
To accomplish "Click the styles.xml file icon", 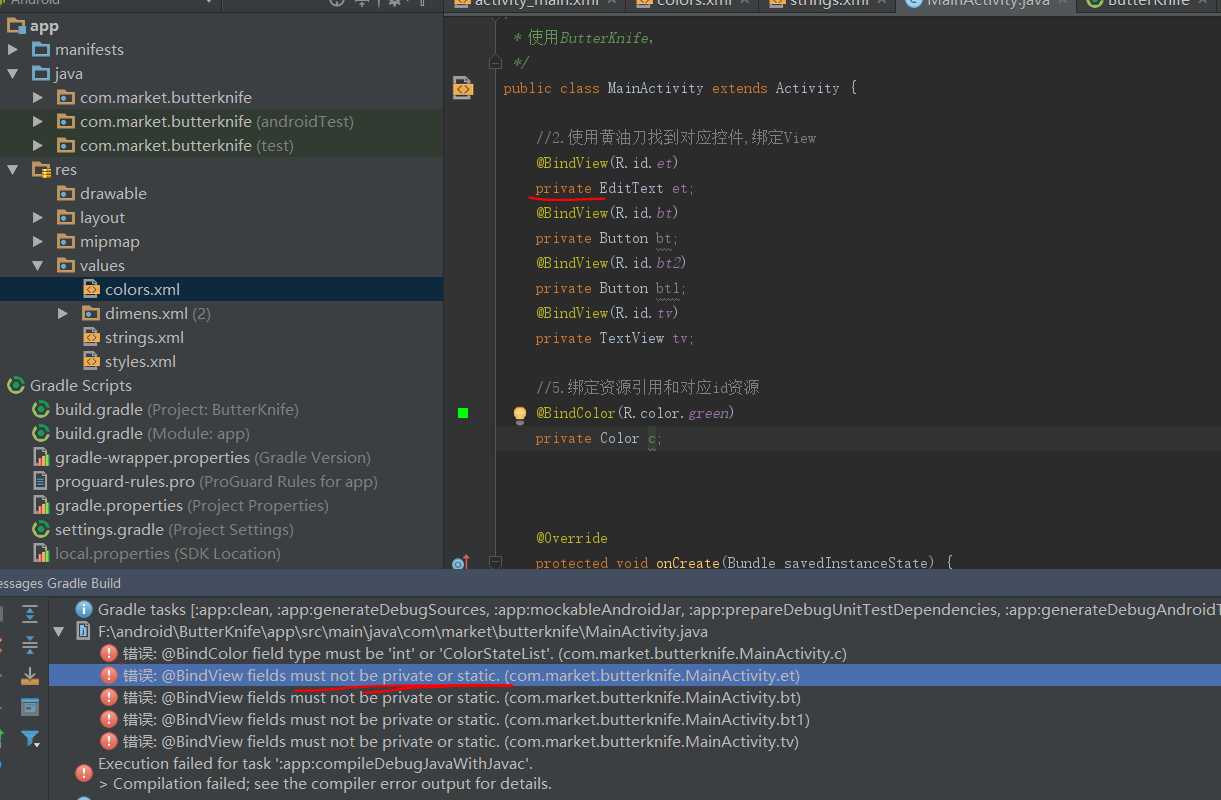I will 91,361.
